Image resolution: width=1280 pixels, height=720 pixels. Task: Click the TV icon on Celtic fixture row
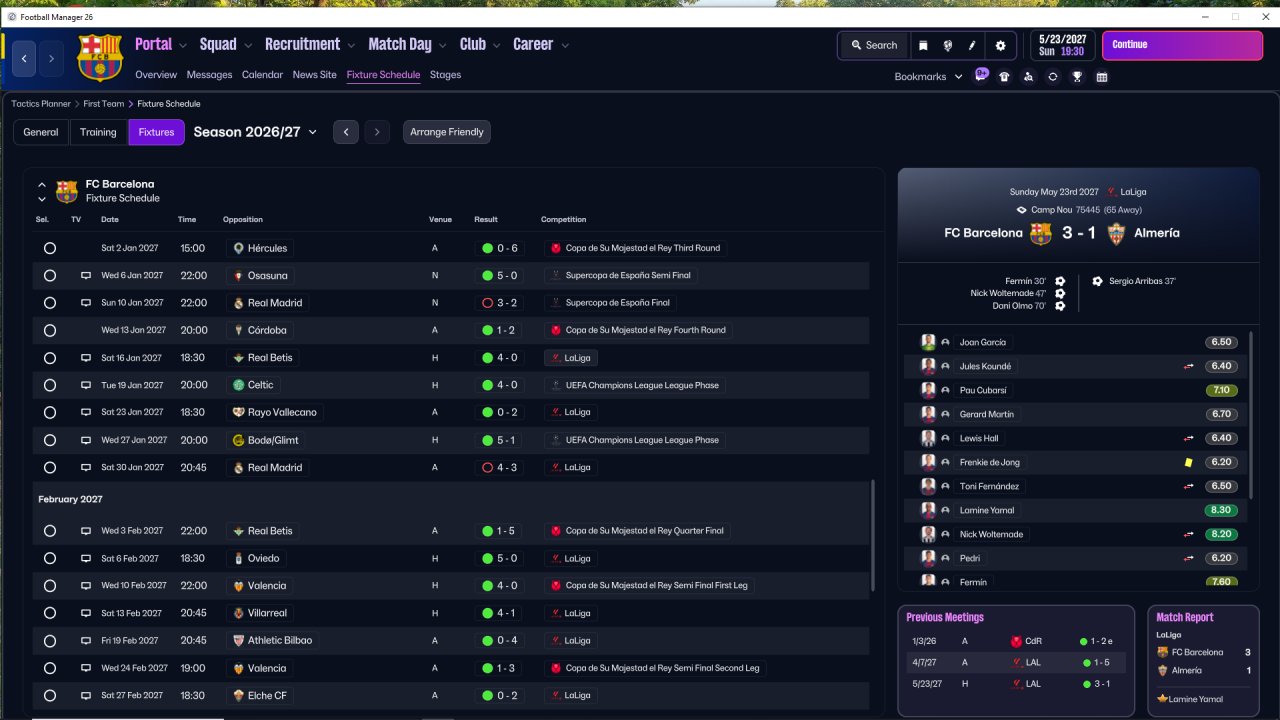click(x=86, y=385)
